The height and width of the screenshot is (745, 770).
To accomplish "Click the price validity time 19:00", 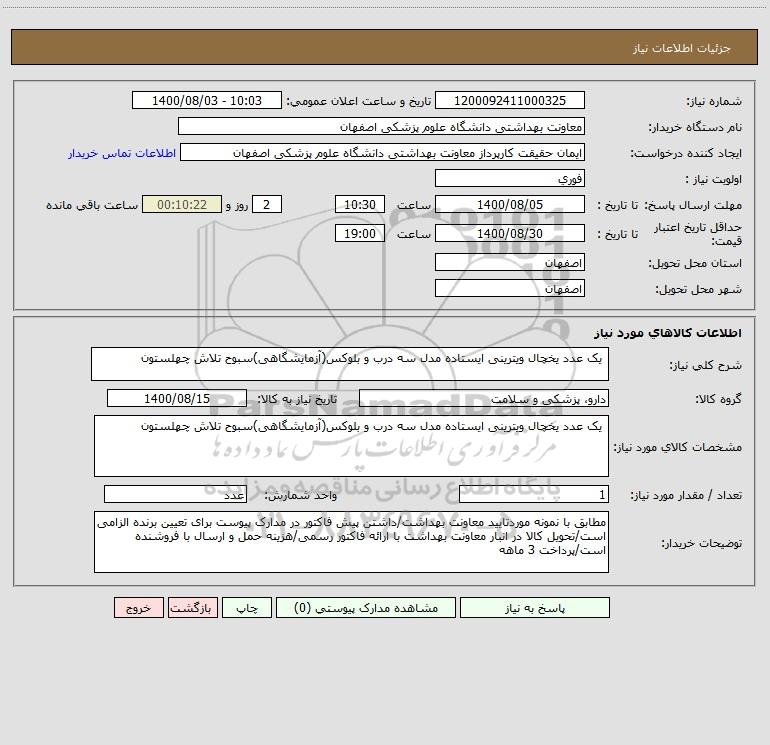I will coord(359,233).
